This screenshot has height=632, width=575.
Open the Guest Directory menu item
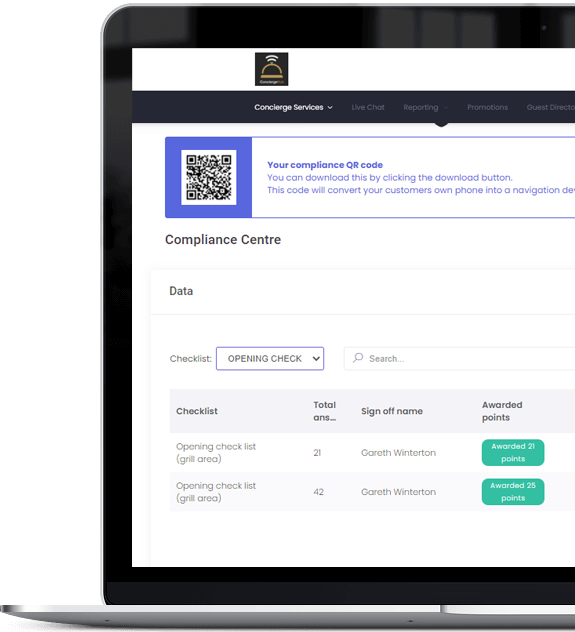pyautogui.click(x=550, y=107)
